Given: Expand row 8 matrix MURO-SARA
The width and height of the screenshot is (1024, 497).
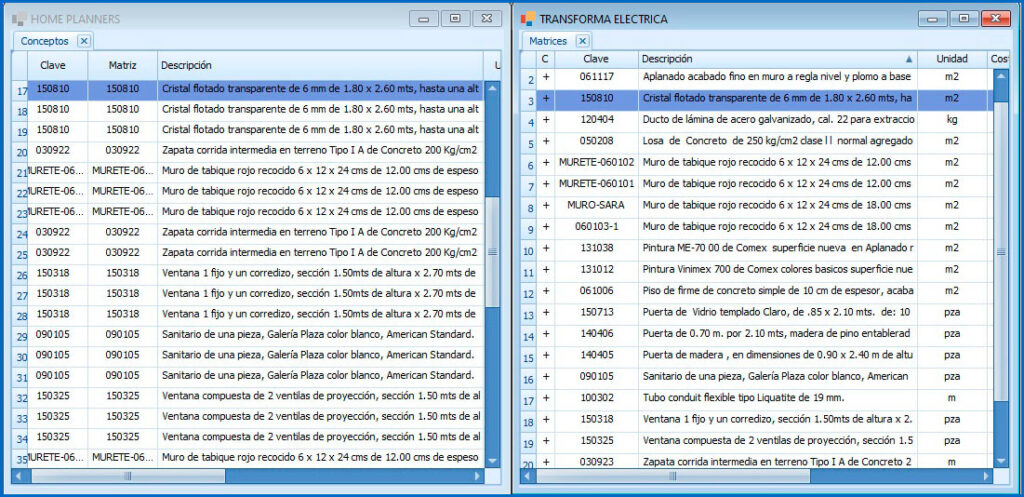Looking at the screenshot, I should [545, 205].
